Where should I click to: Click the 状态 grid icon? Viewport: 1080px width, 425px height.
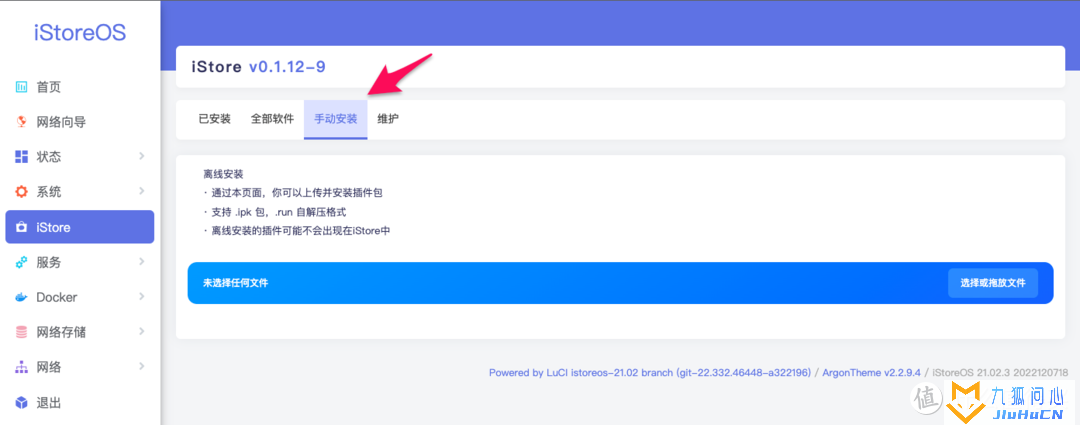click(21, 156)
